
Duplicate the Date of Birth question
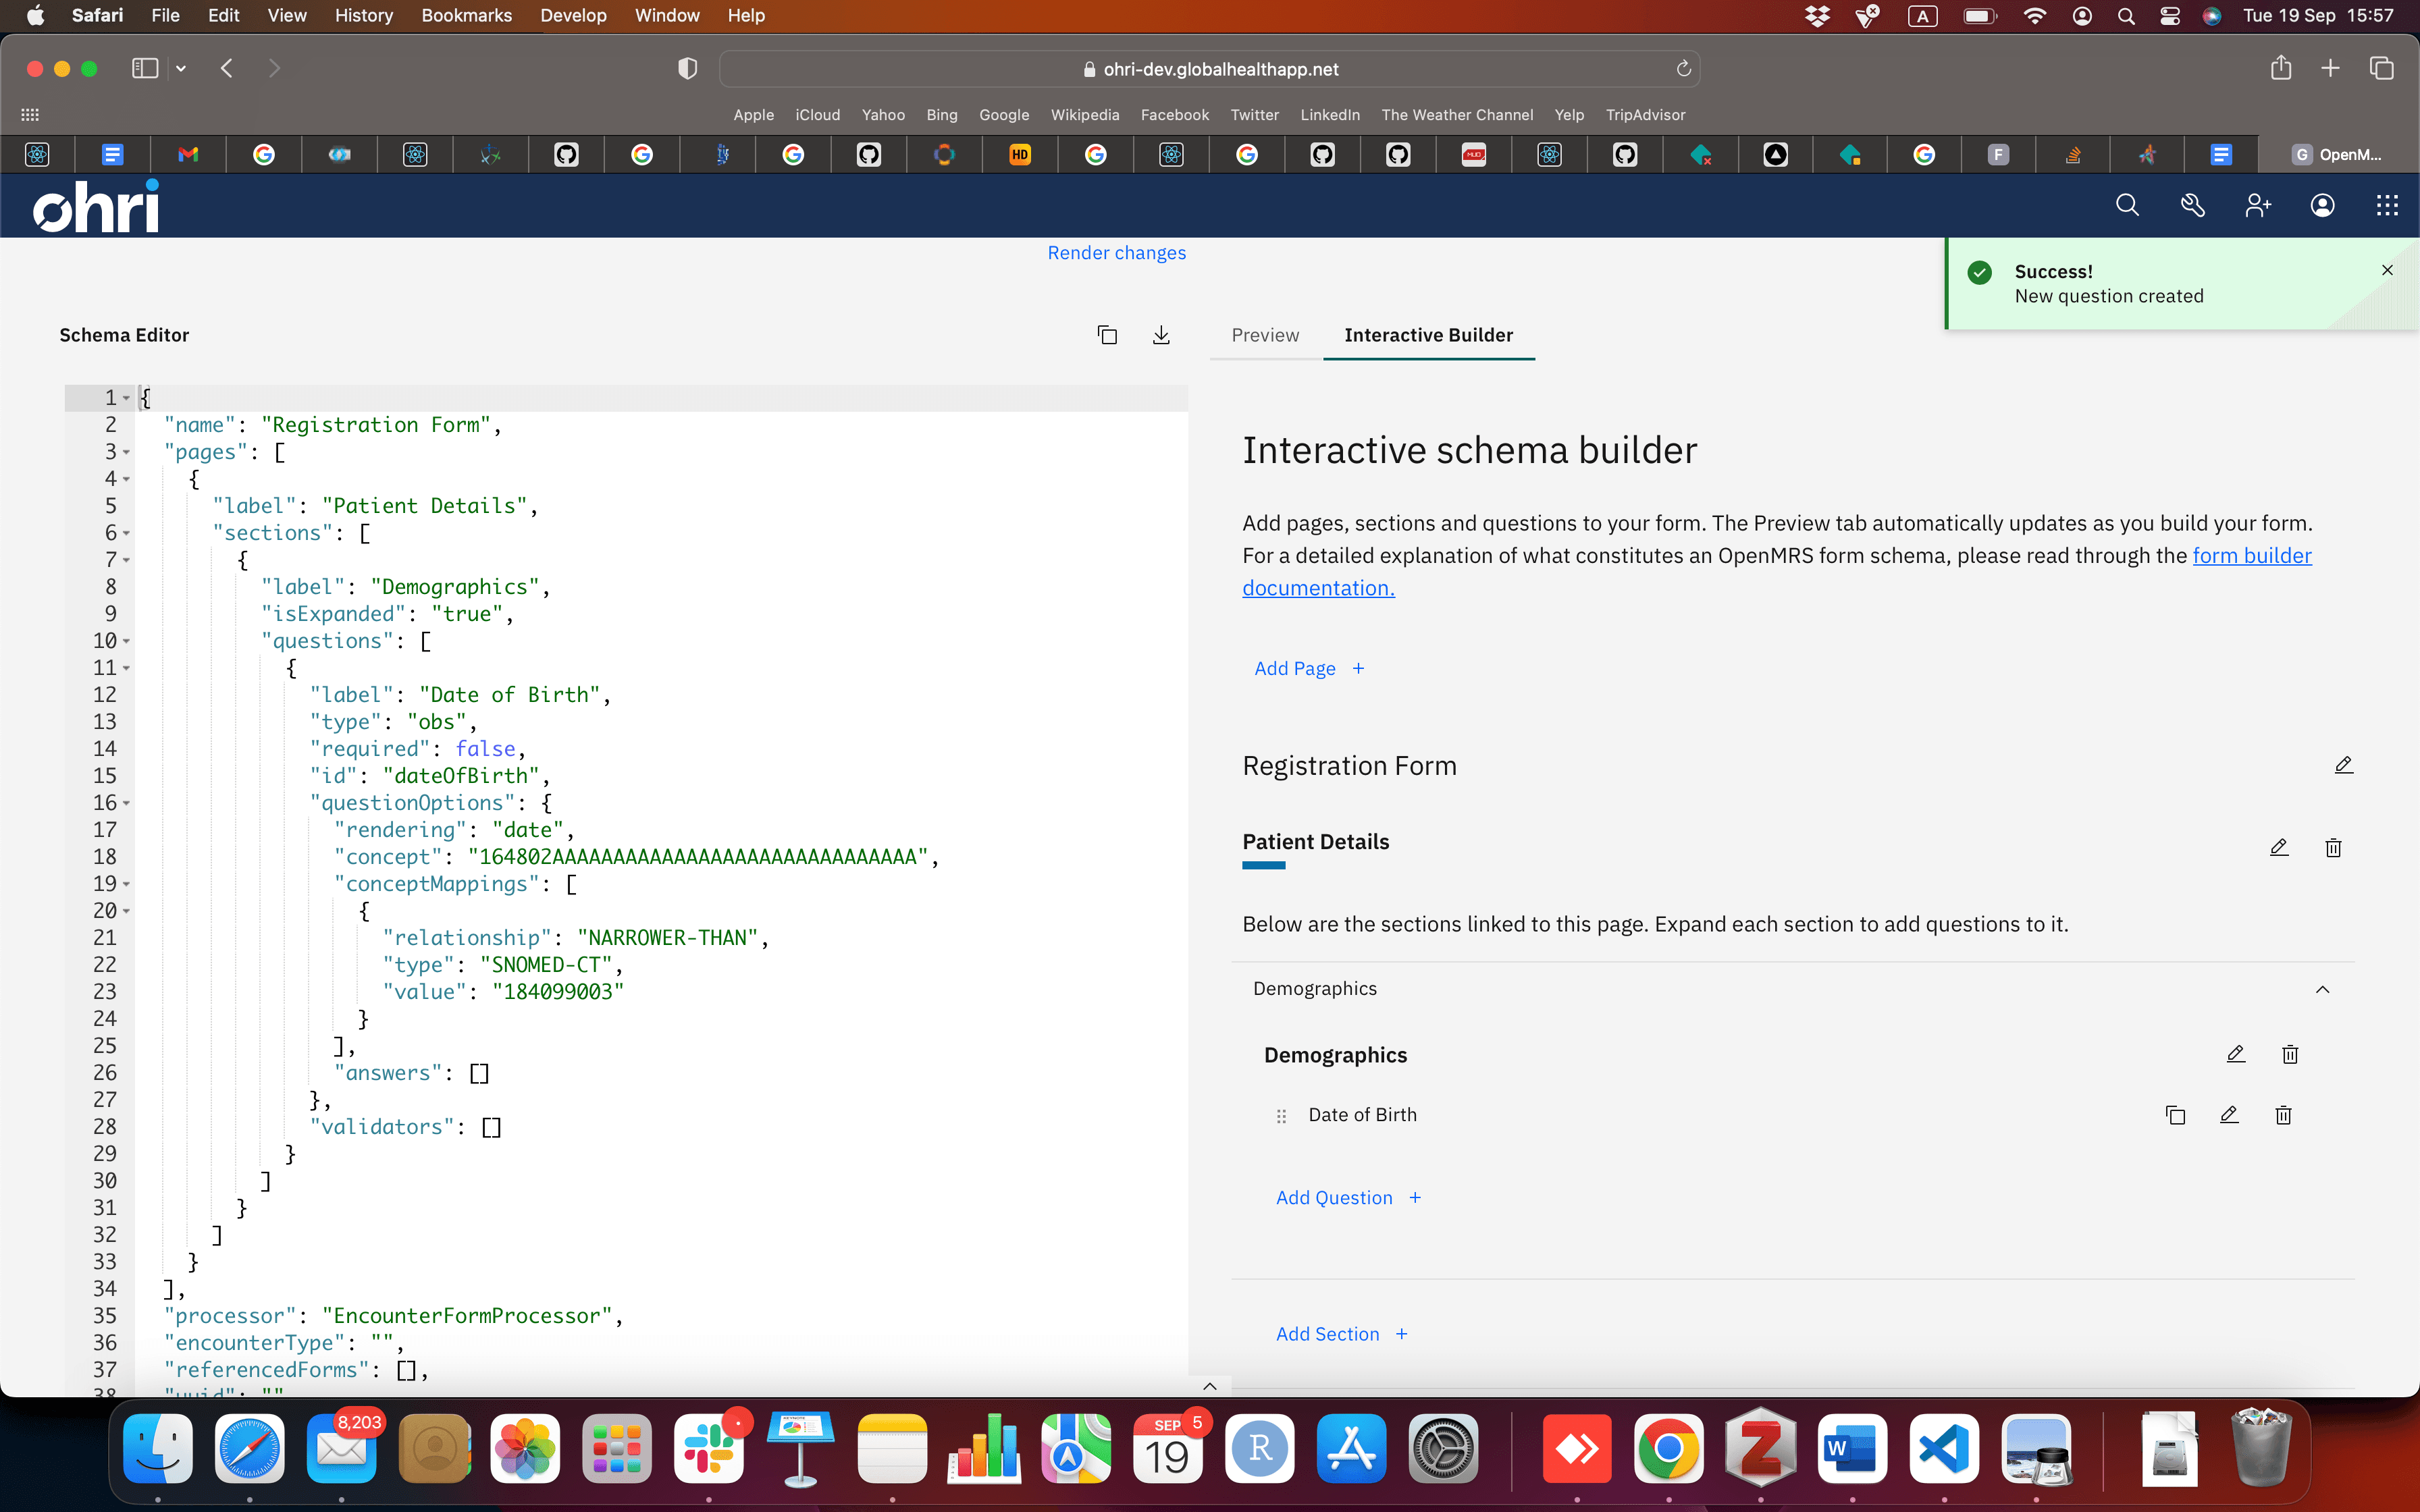point(2175,1115)
